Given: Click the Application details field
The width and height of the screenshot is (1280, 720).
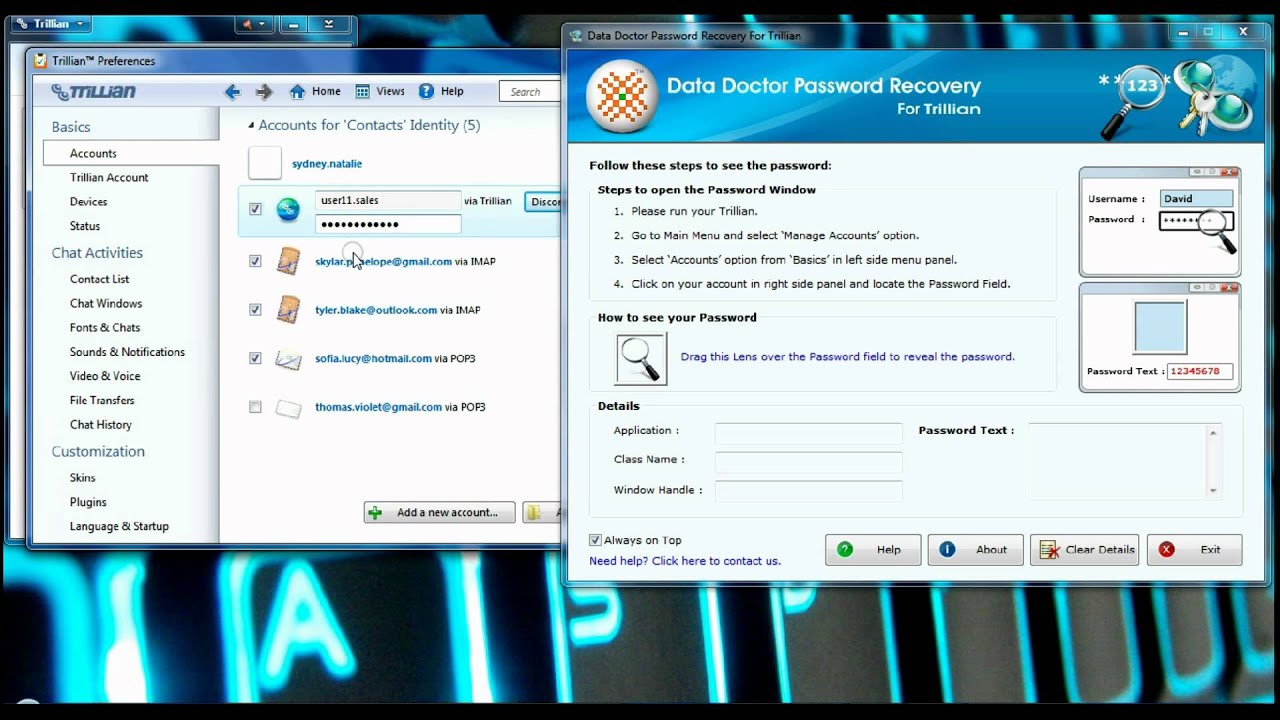Looking at the screenshot, I should [808, 433].
